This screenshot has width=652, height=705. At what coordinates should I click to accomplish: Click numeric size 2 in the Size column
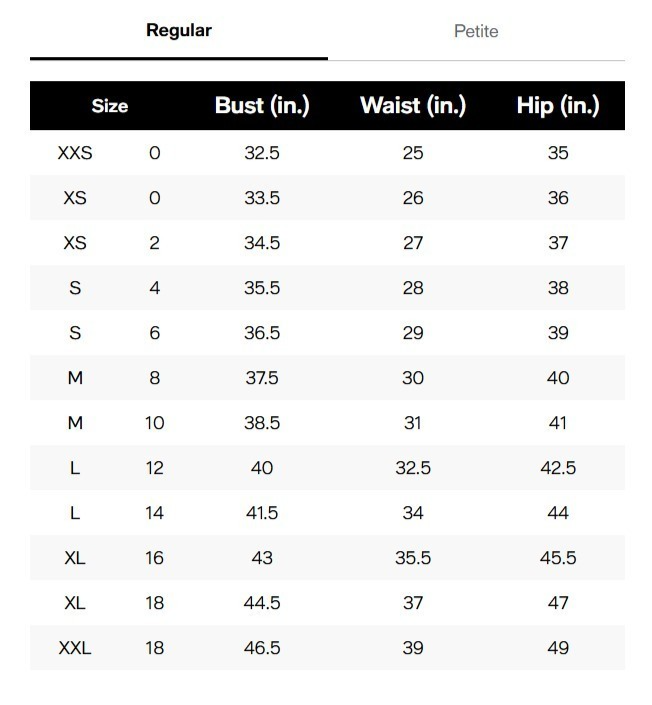[x=154, y=243]
